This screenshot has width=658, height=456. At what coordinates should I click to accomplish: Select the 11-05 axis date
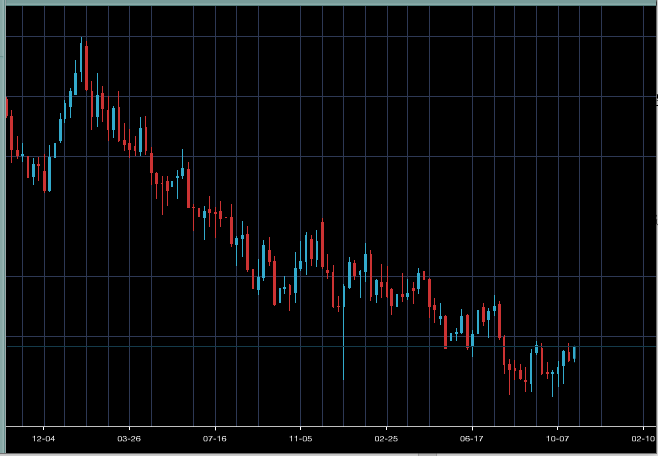[x=300, y=439]
